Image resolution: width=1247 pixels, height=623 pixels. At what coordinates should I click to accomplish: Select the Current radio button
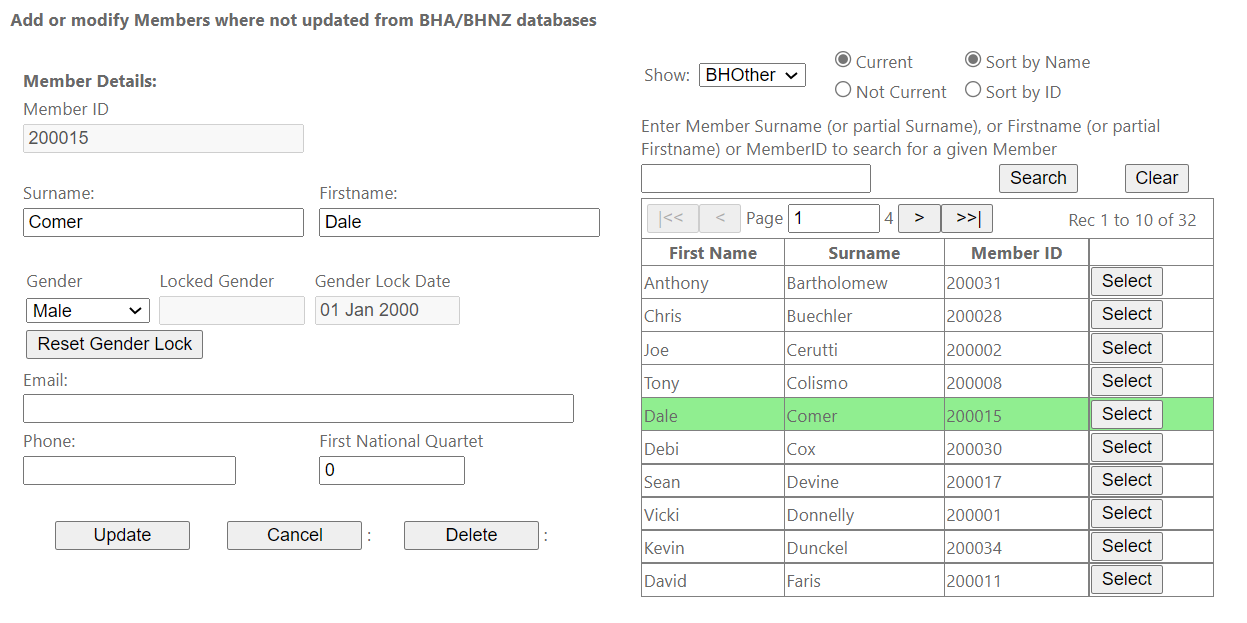[843, 60]
